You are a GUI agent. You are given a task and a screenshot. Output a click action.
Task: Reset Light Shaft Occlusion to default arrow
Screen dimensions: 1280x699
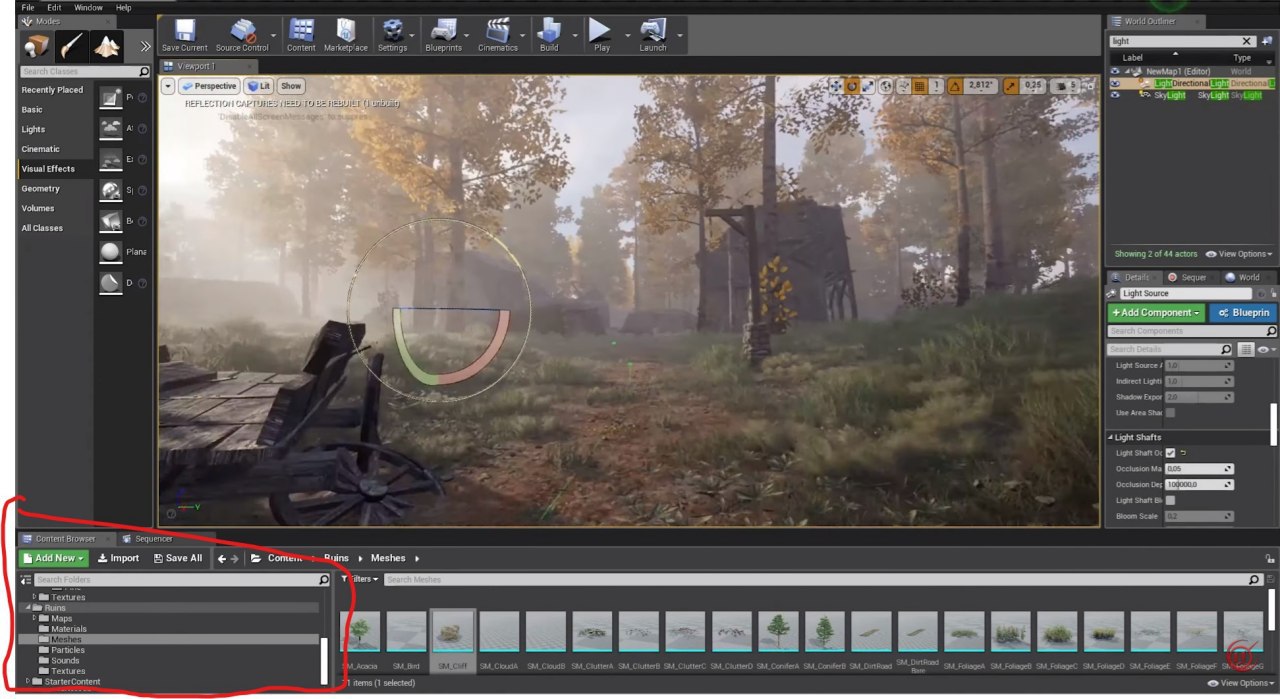click(1183, 453)
